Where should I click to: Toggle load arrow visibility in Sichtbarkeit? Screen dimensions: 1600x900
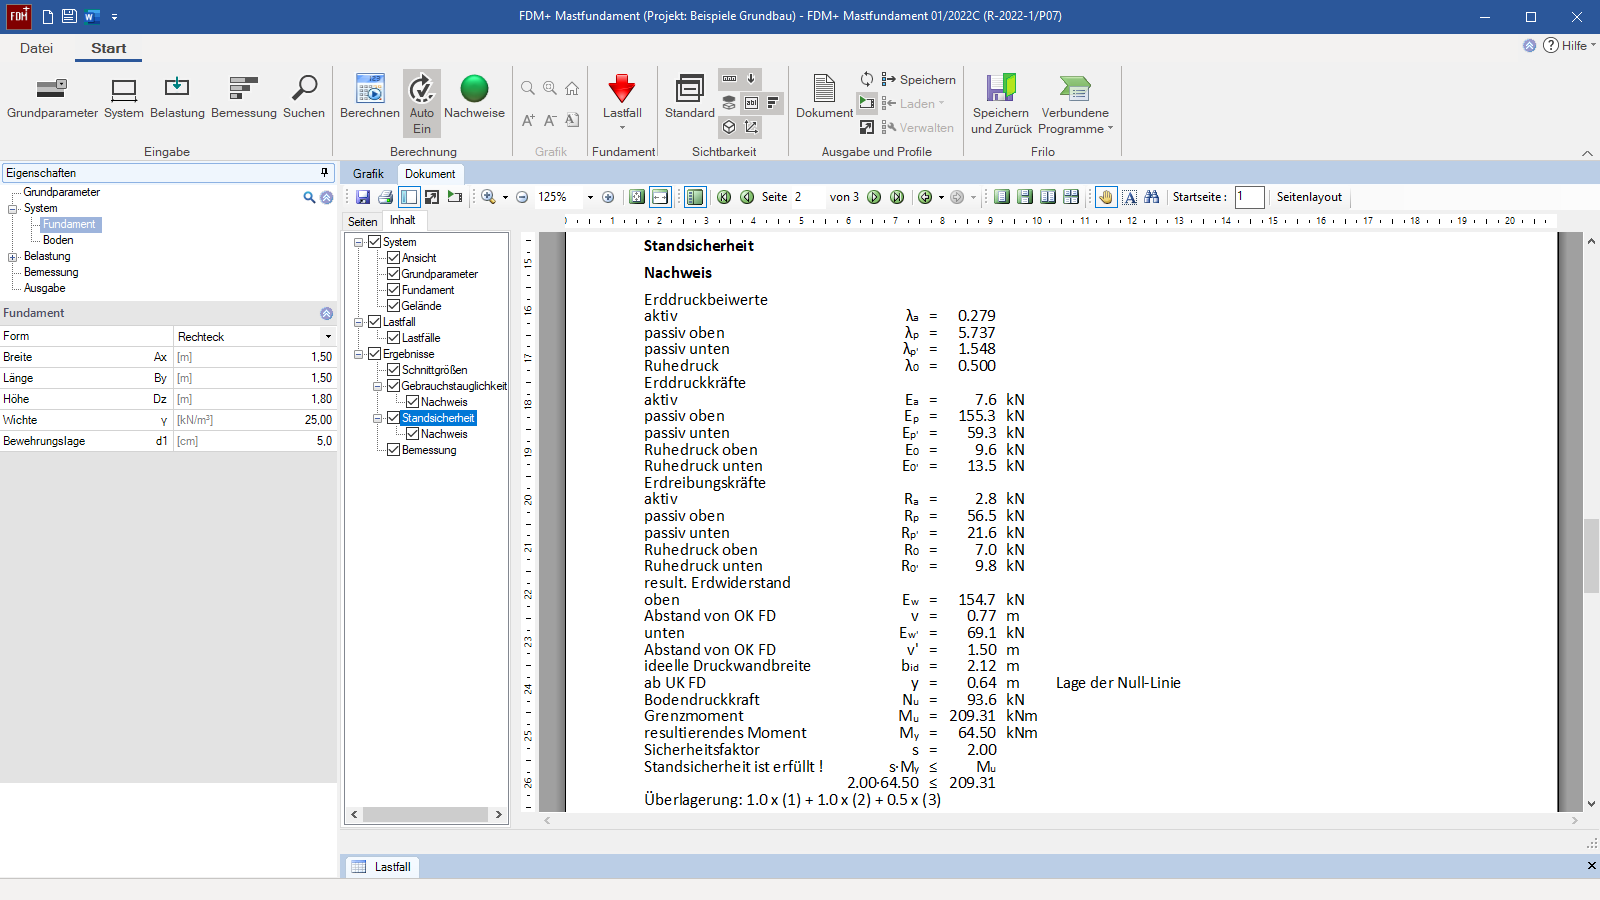click(x=751, y=79)
